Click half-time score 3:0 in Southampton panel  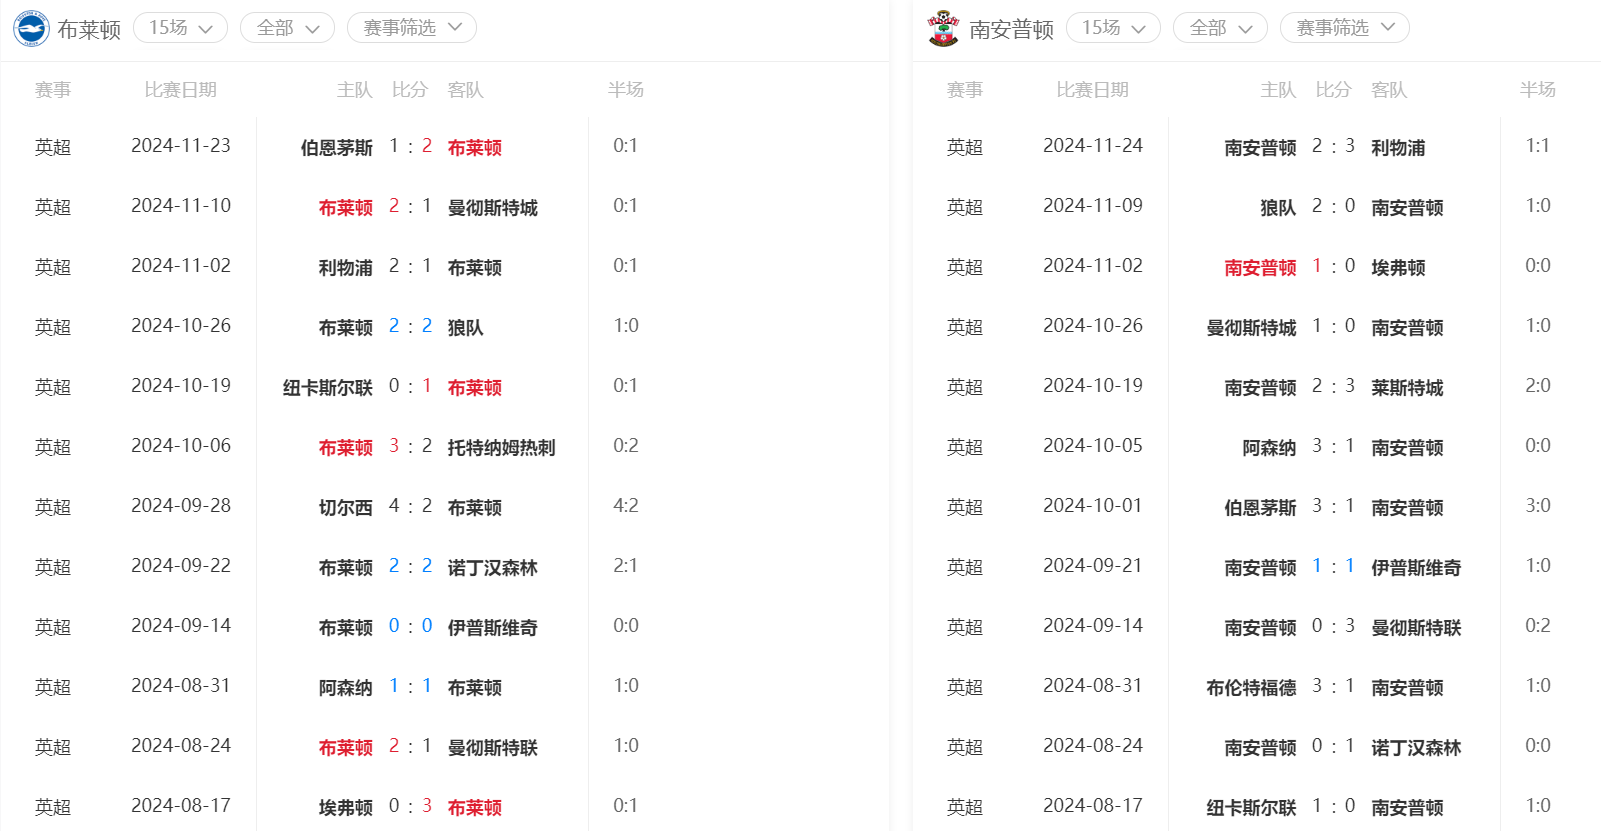tap(1538, 506)
